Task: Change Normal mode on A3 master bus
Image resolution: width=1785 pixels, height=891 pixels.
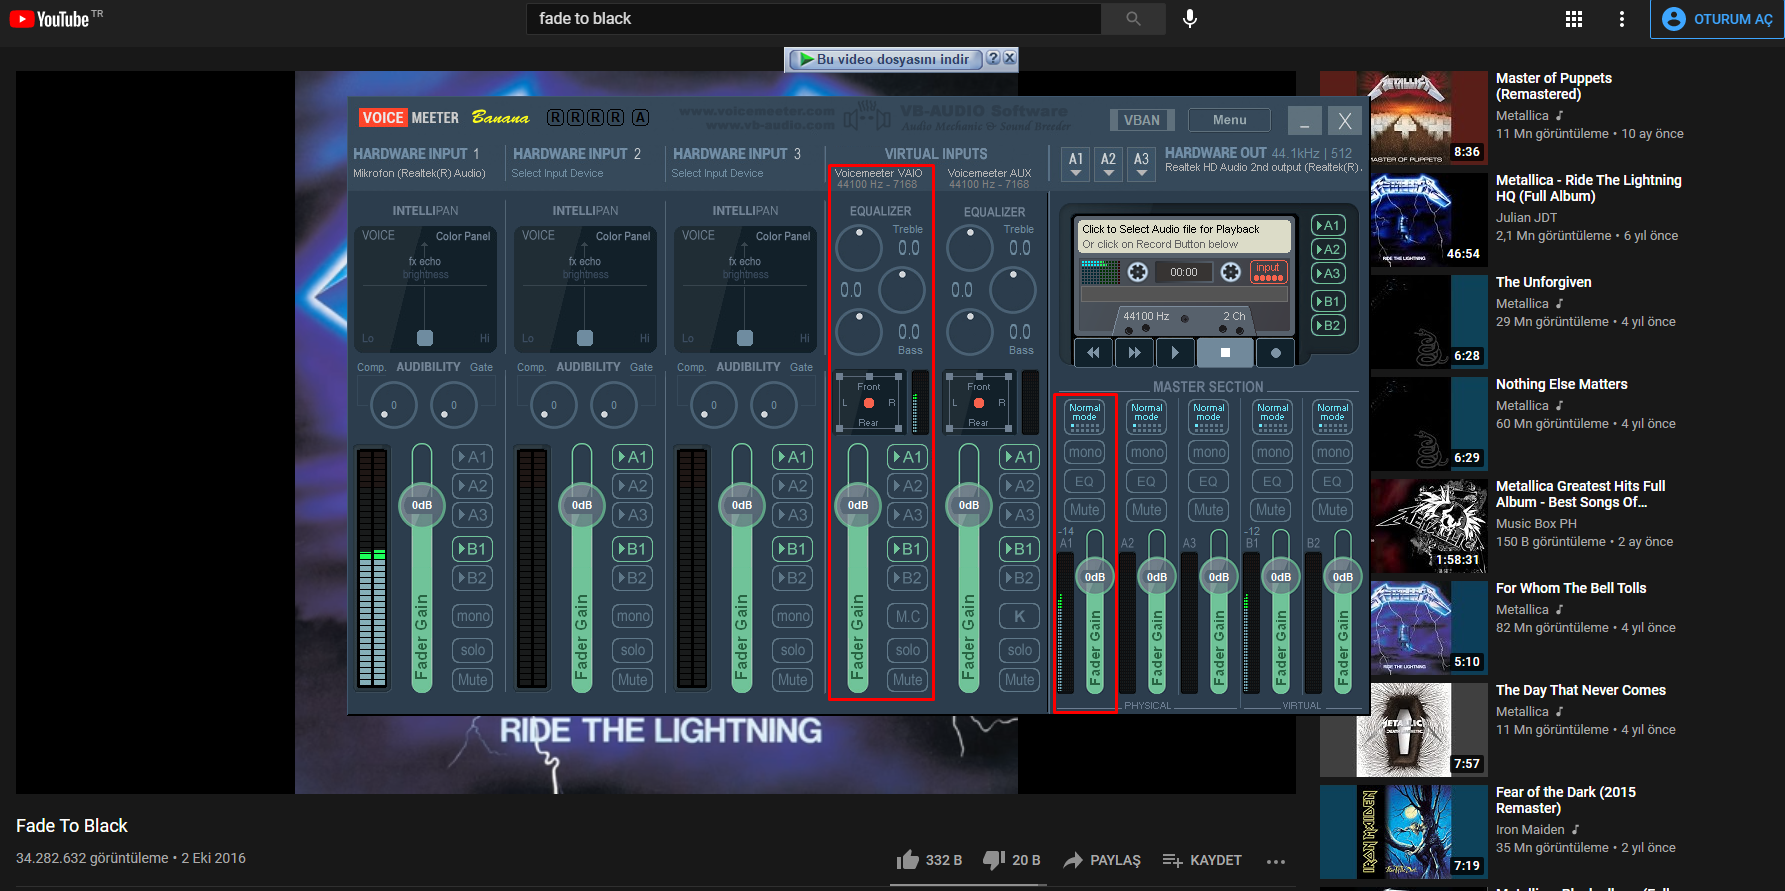Action: pyautogui.click(x=1209, y=417)
